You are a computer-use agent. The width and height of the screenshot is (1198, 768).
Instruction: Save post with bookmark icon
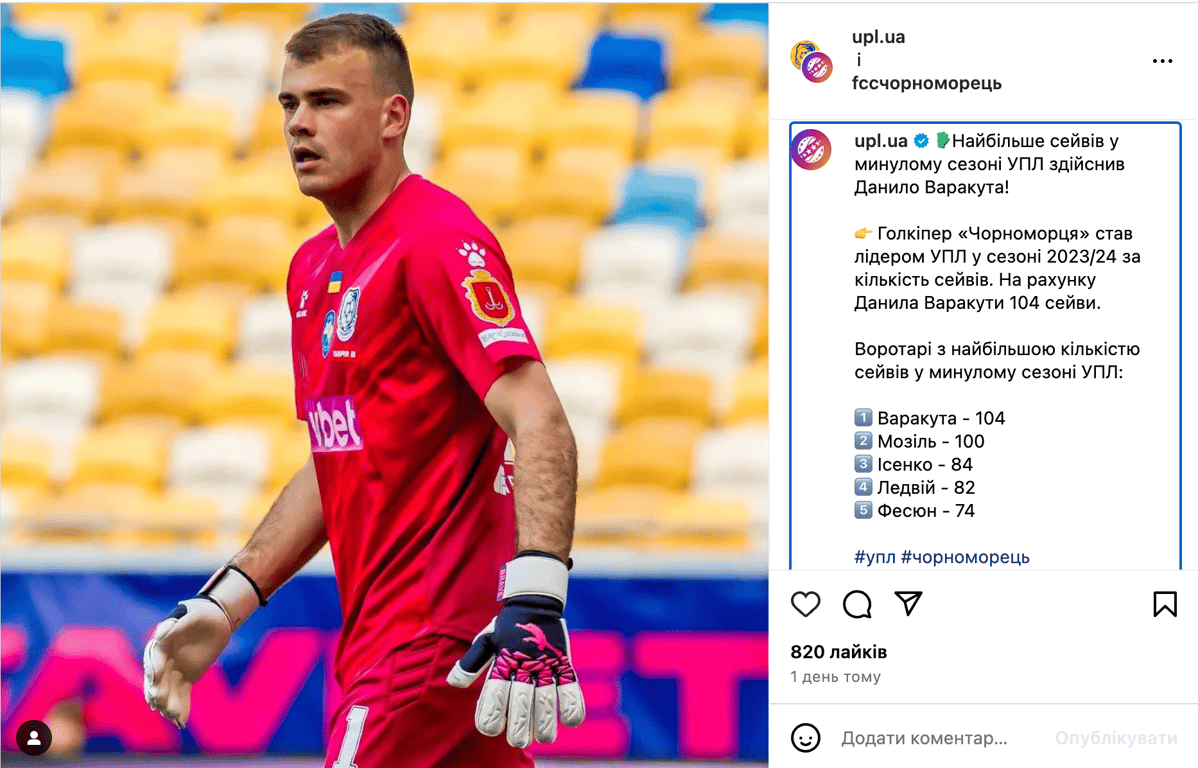click(1164, 604)
